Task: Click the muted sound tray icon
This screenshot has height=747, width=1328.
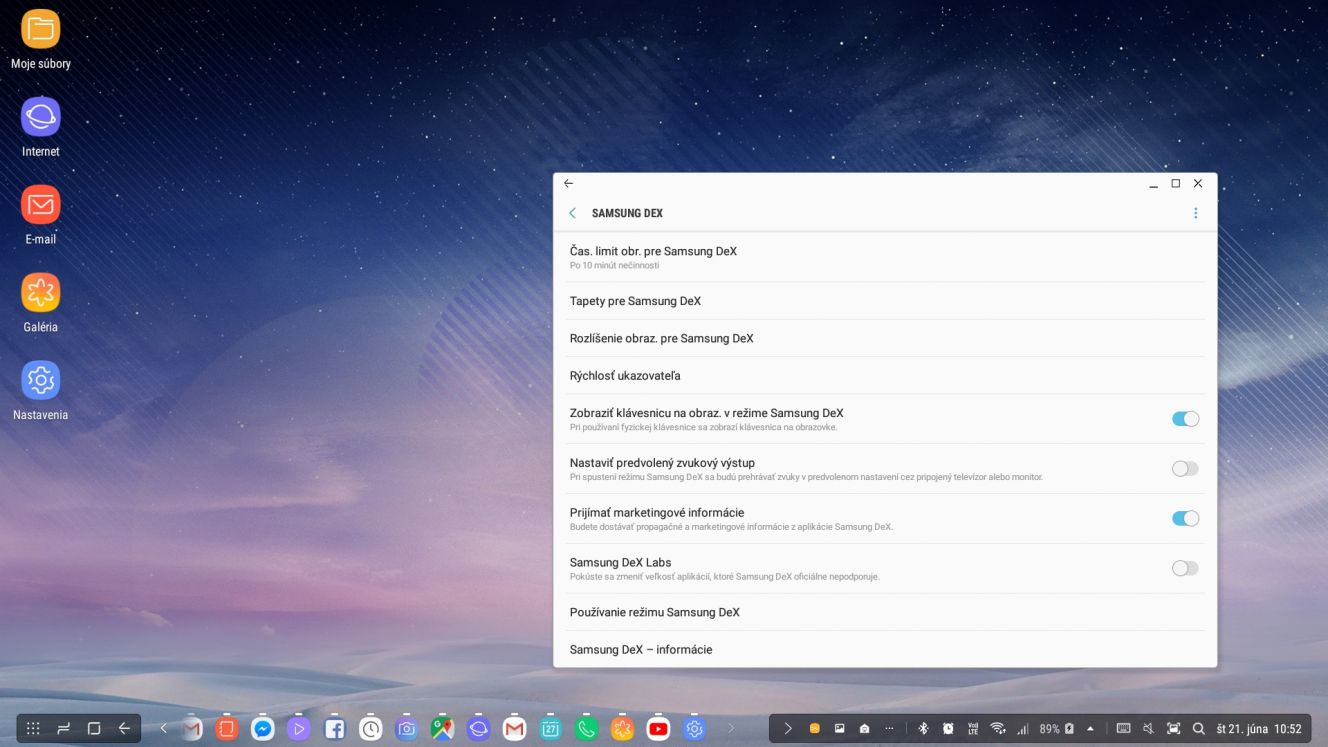Action: 1149,729
